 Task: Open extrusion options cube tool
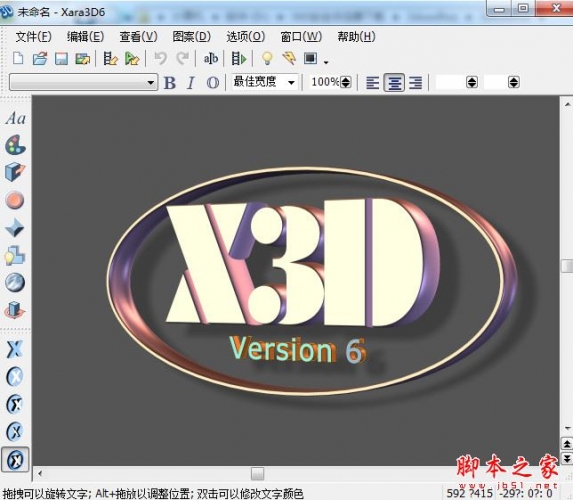pyautogui.click(x=15, y=172)
